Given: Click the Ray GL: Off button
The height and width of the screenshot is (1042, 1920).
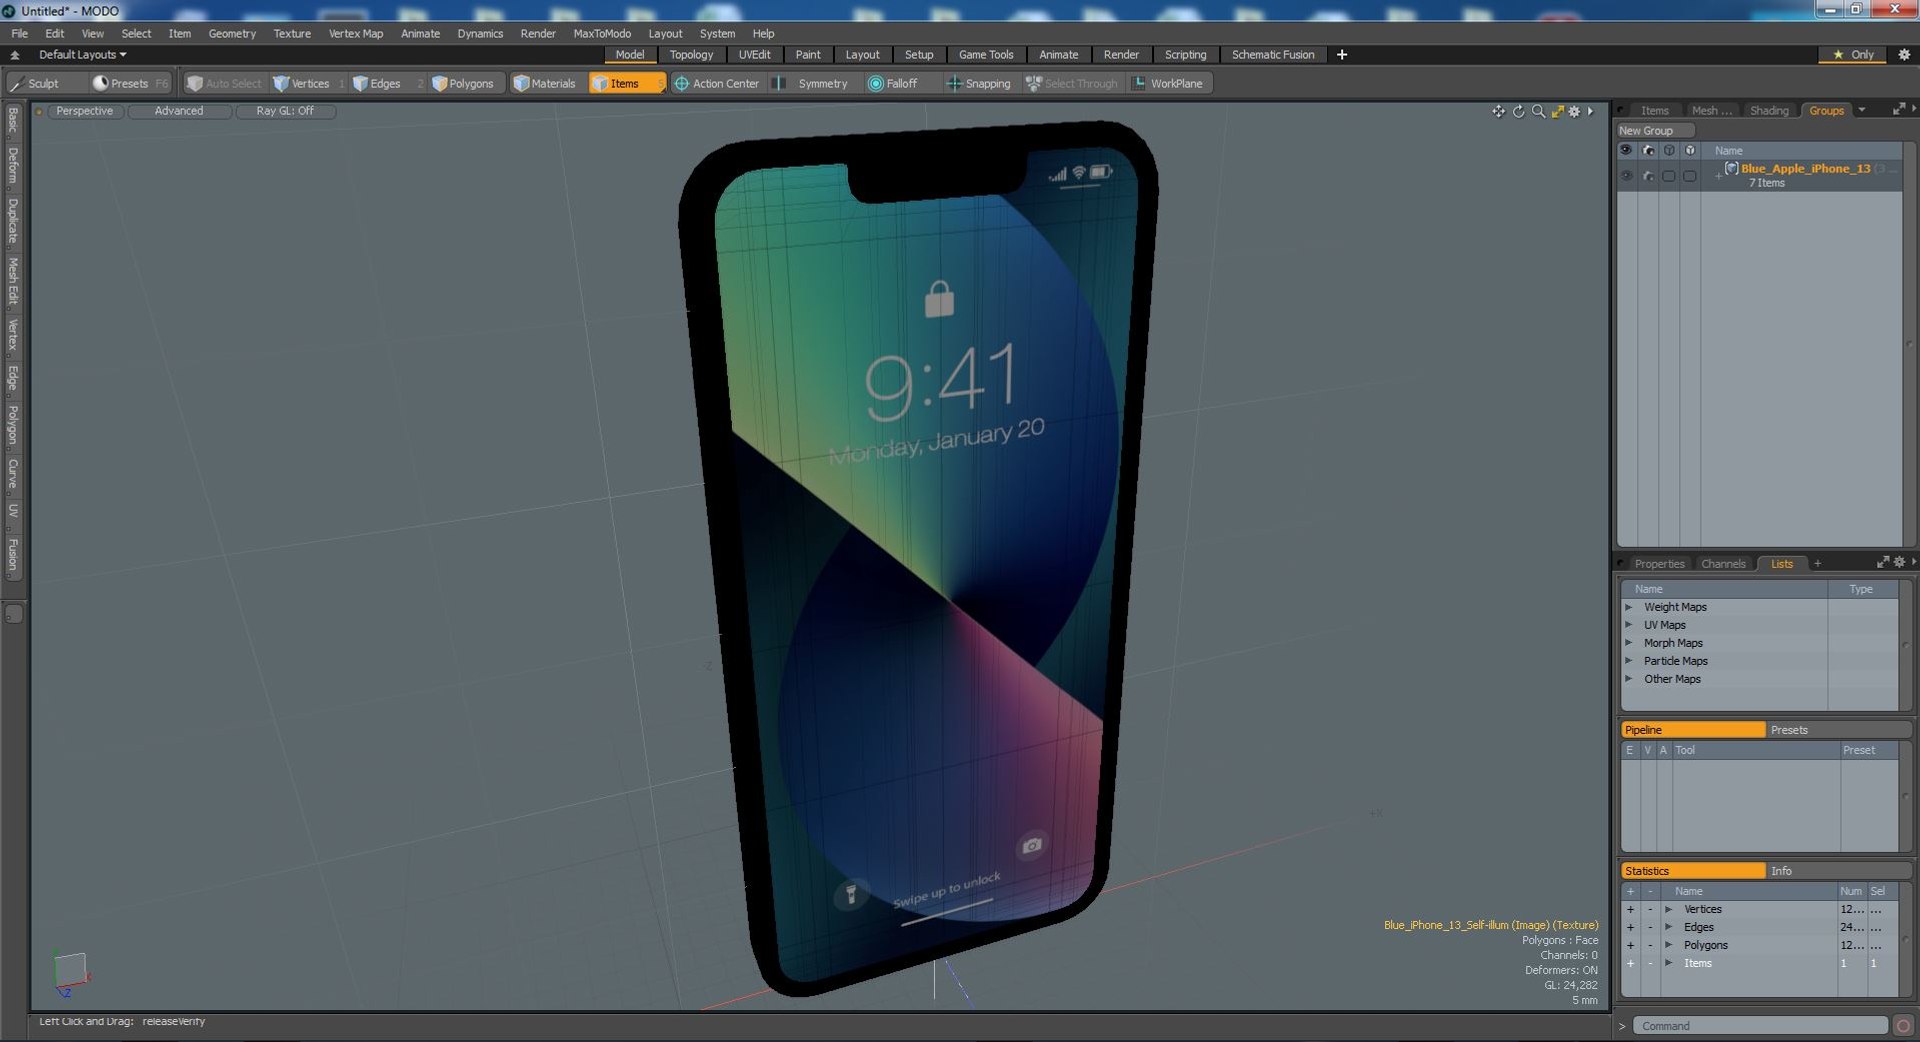Looking at the screenshot, I should 285,111.
